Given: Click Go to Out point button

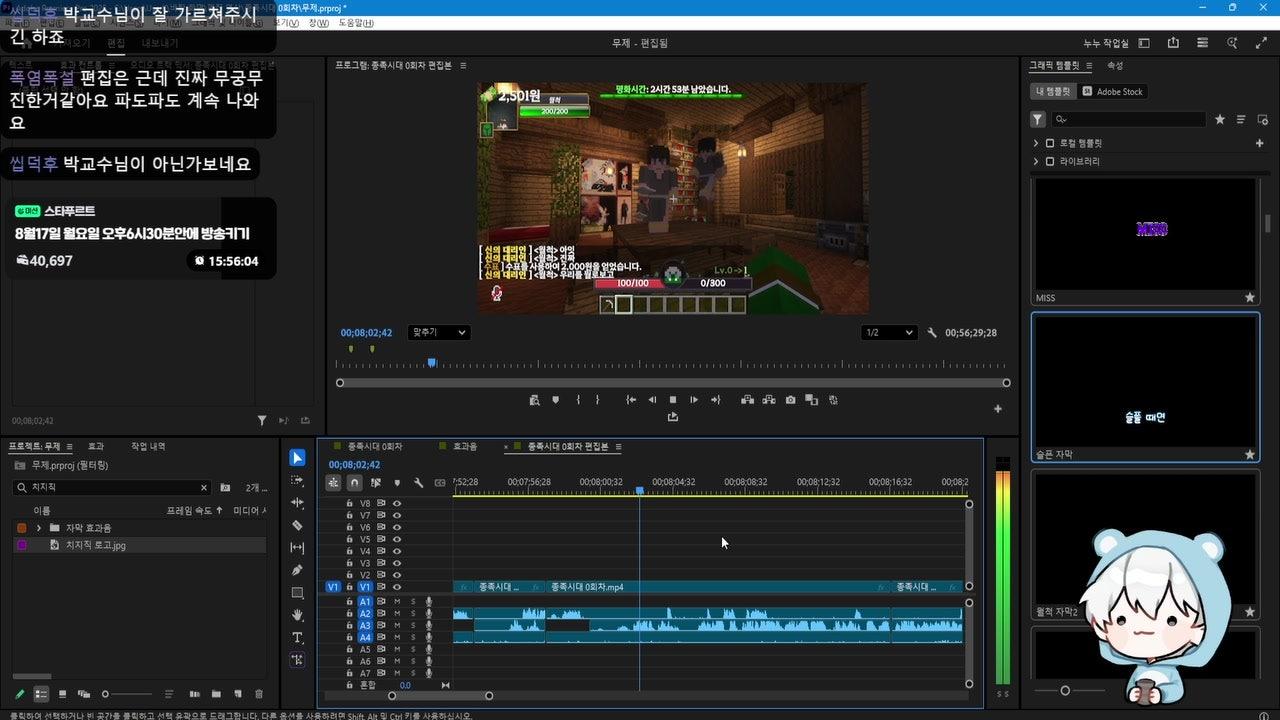Looking at the screenshot, I should click(715, 400).
